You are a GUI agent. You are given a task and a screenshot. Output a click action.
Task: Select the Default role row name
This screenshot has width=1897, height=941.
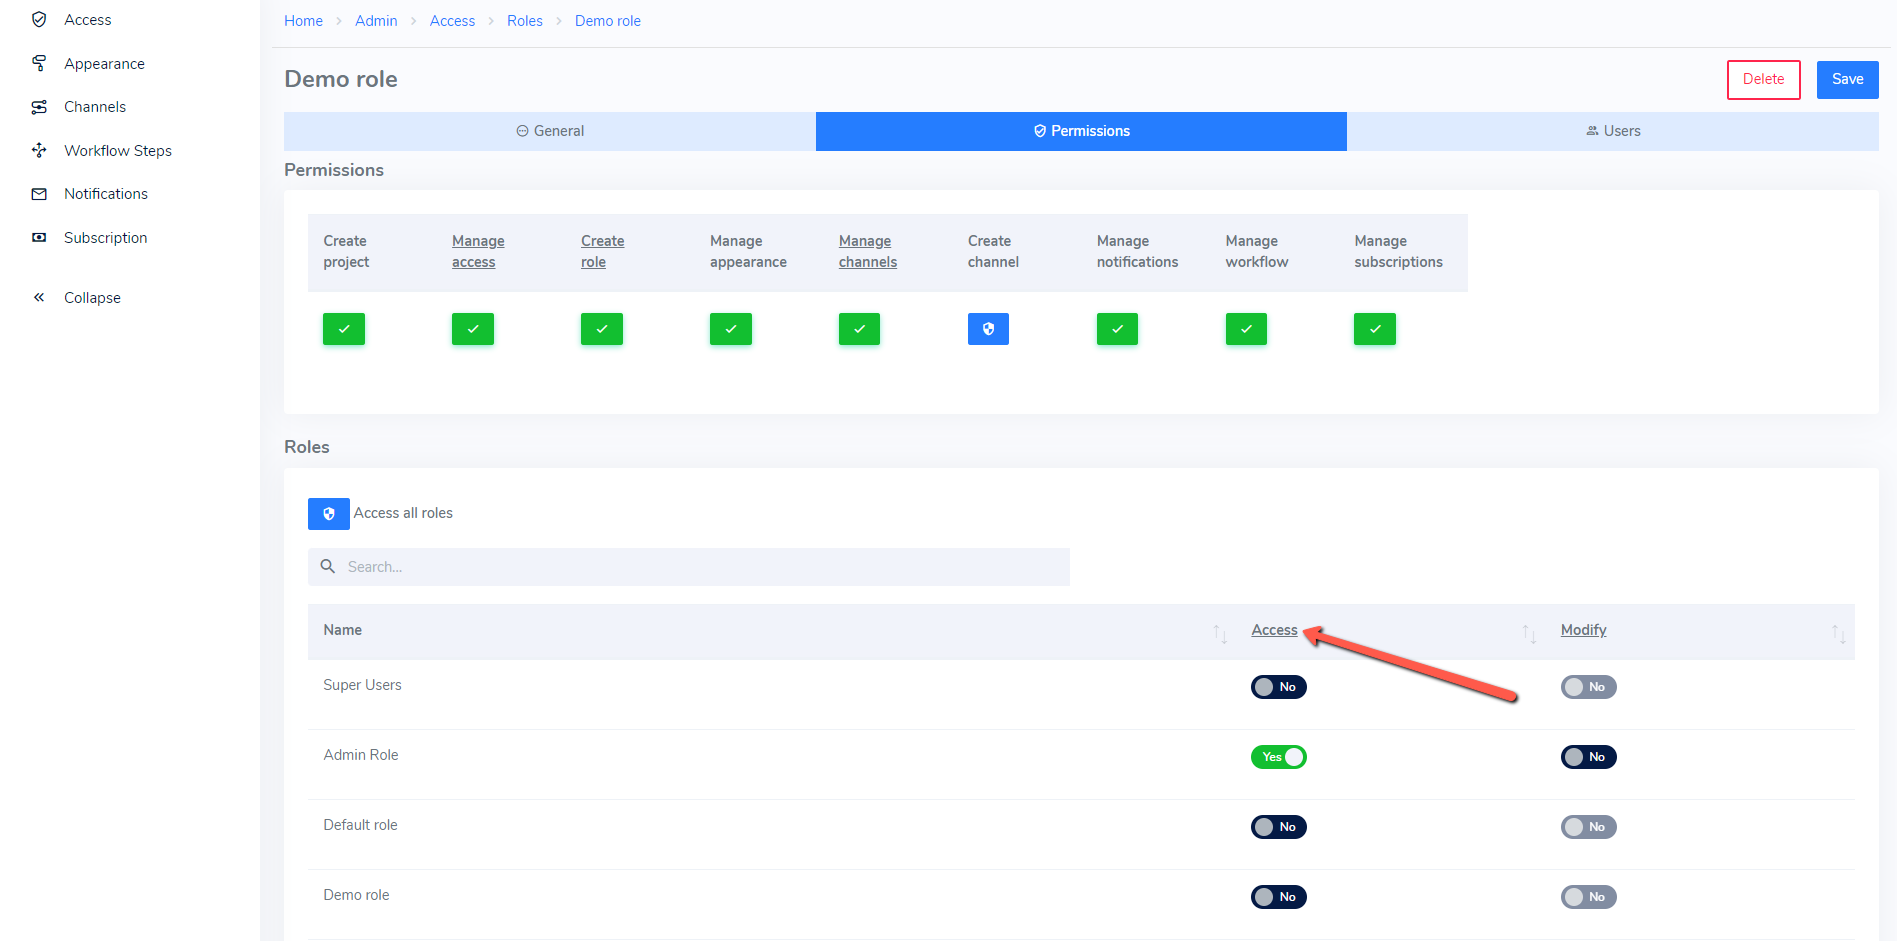coord(360,825)
